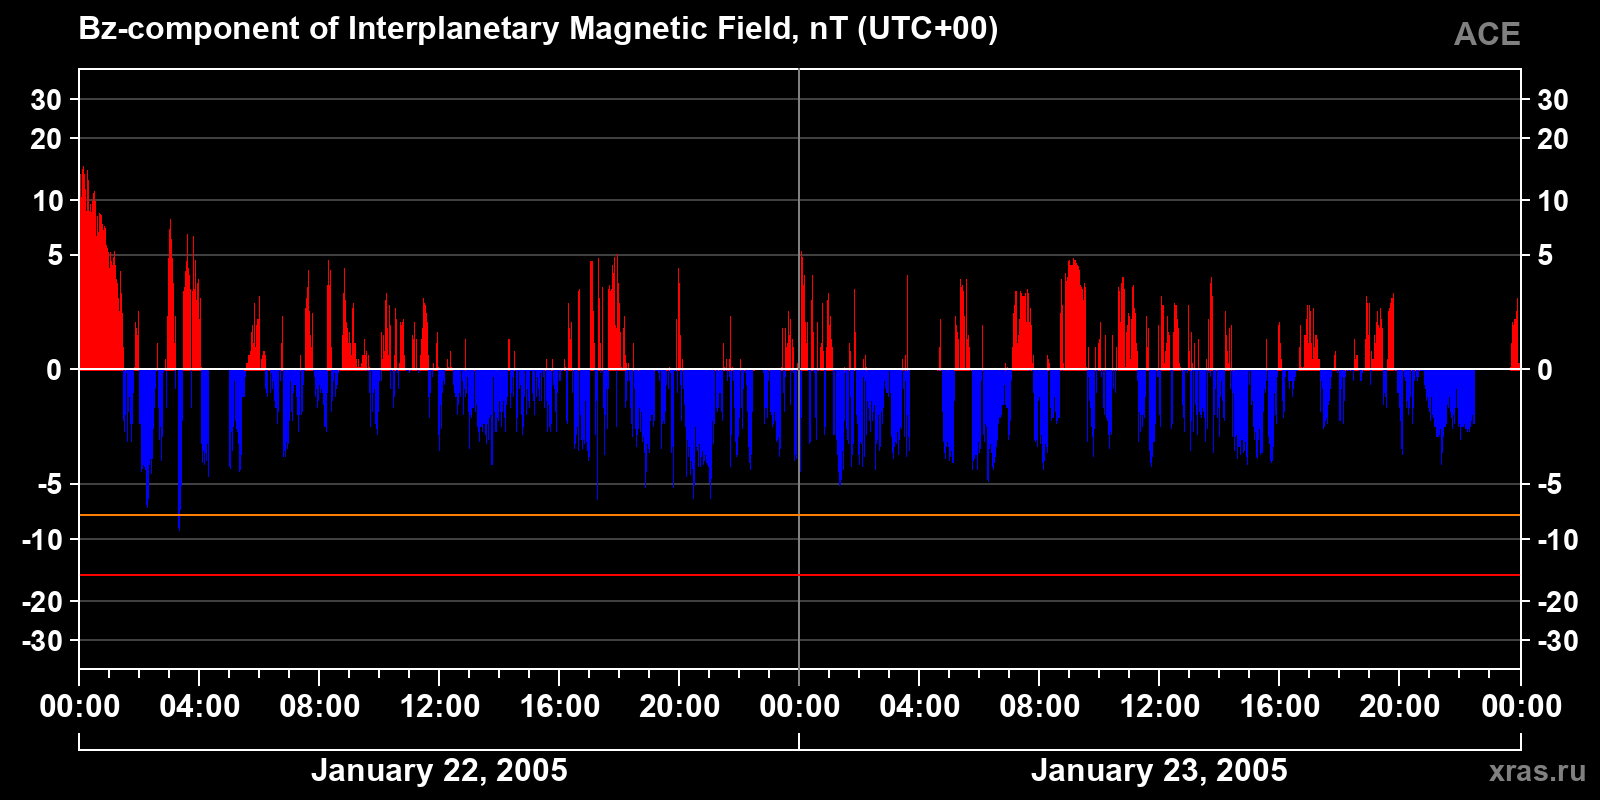The image size is (1600, 800).
Task: Click the 20:00 time label for January 23
Action: tap(1400, 707)
